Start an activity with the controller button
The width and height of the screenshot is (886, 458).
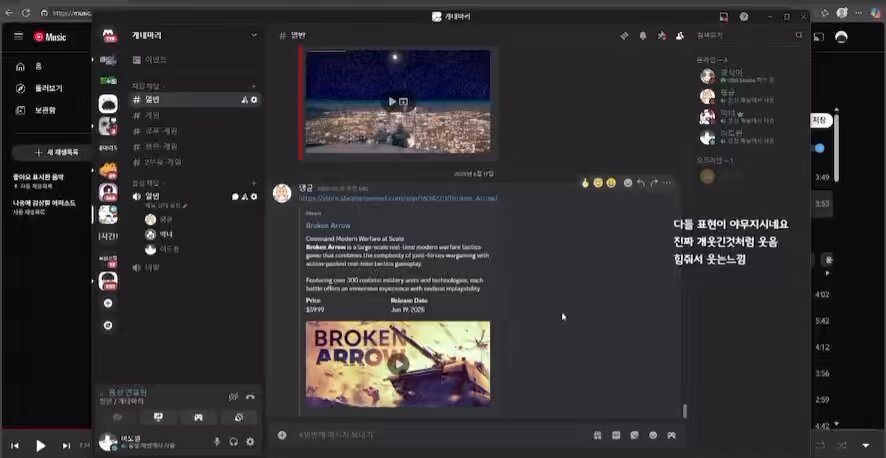[198, 417]
